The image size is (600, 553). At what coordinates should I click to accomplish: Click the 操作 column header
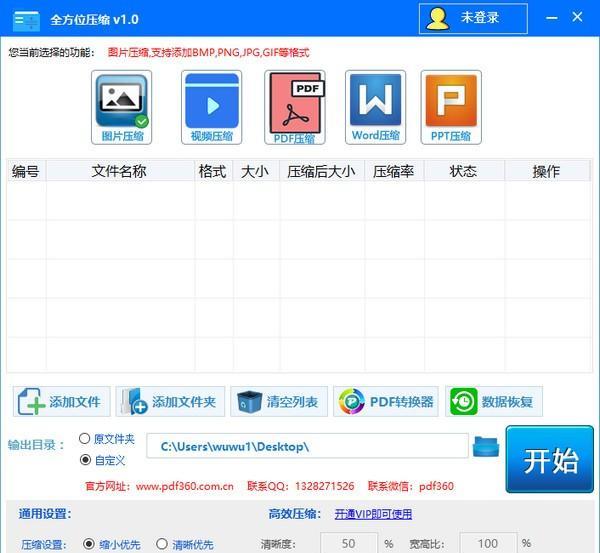[547, 171]
